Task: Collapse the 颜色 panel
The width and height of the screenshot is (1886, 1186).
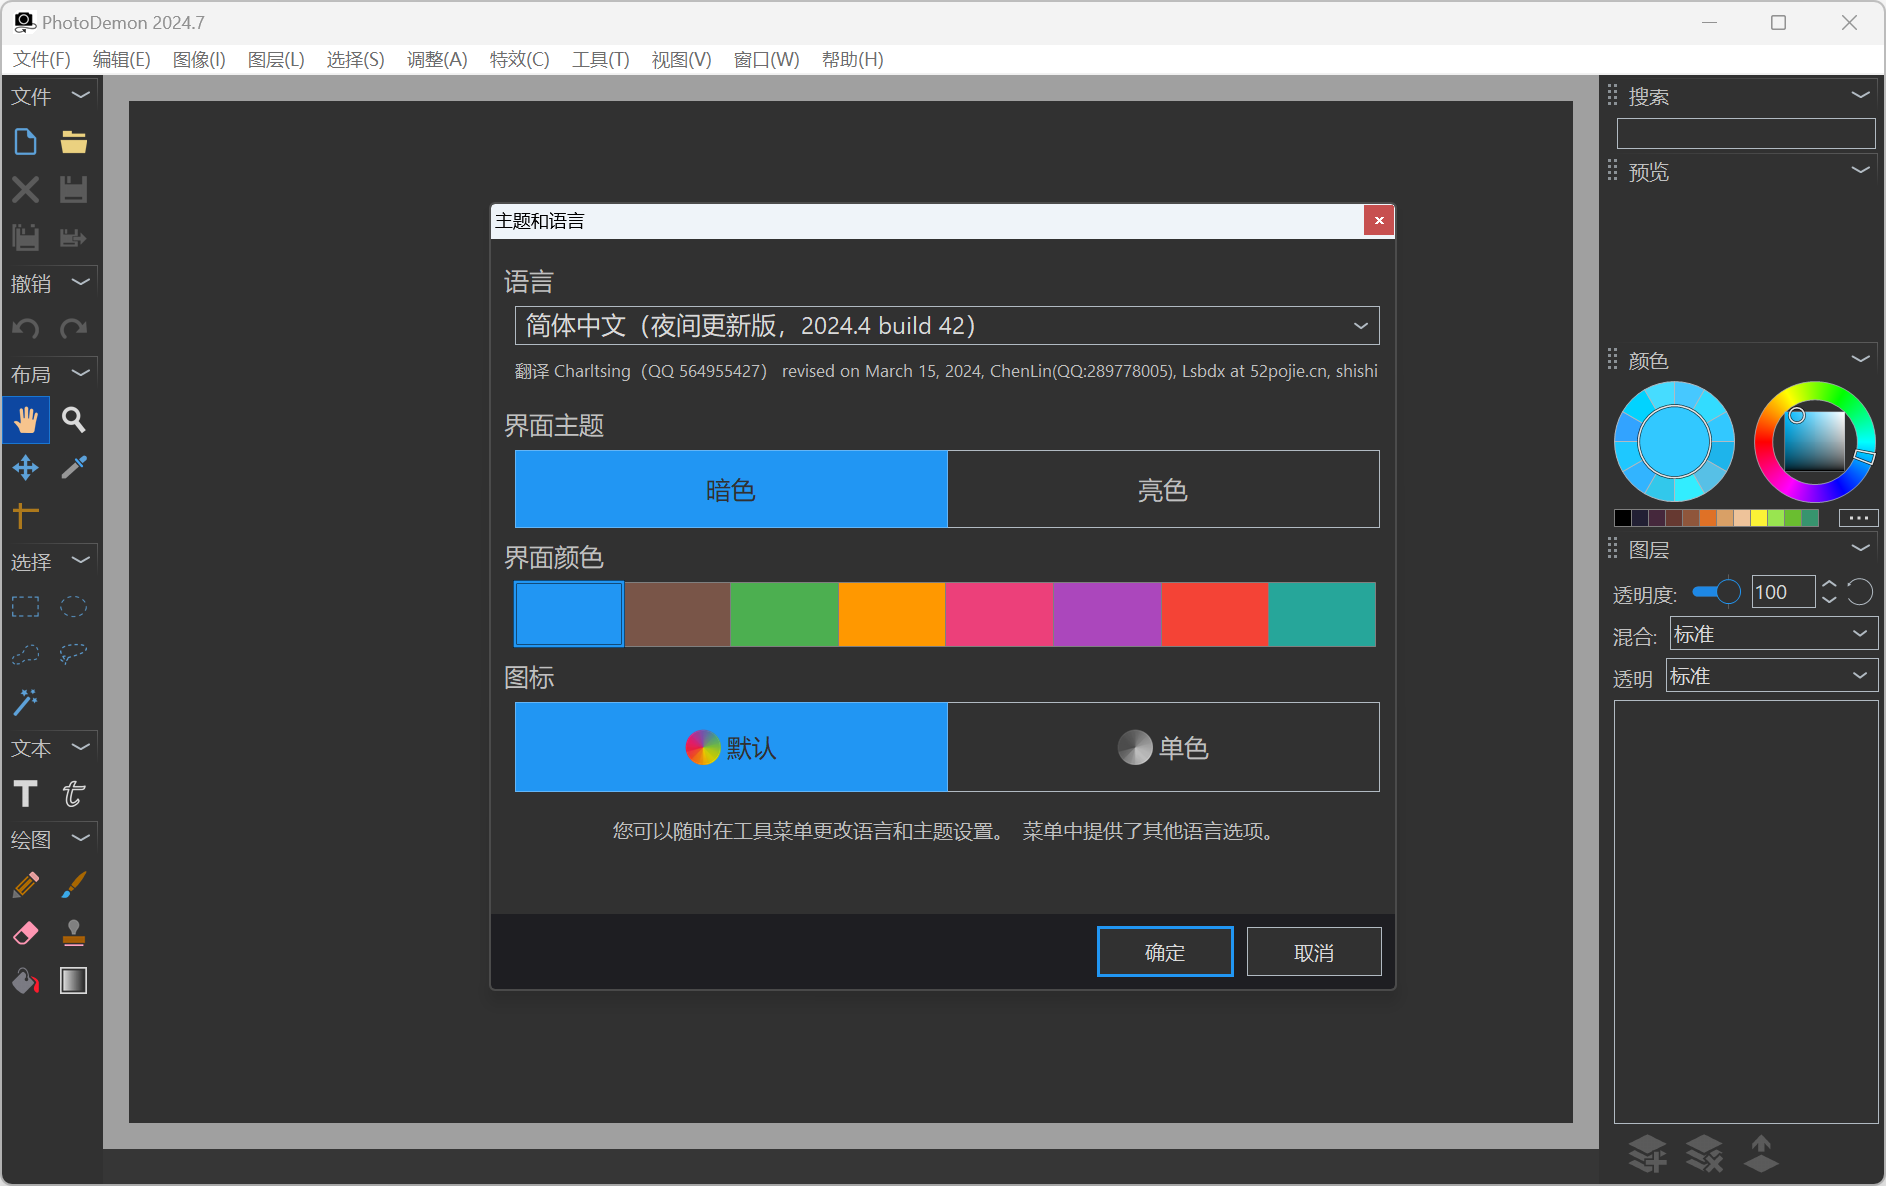Action: click(1860, 360)
